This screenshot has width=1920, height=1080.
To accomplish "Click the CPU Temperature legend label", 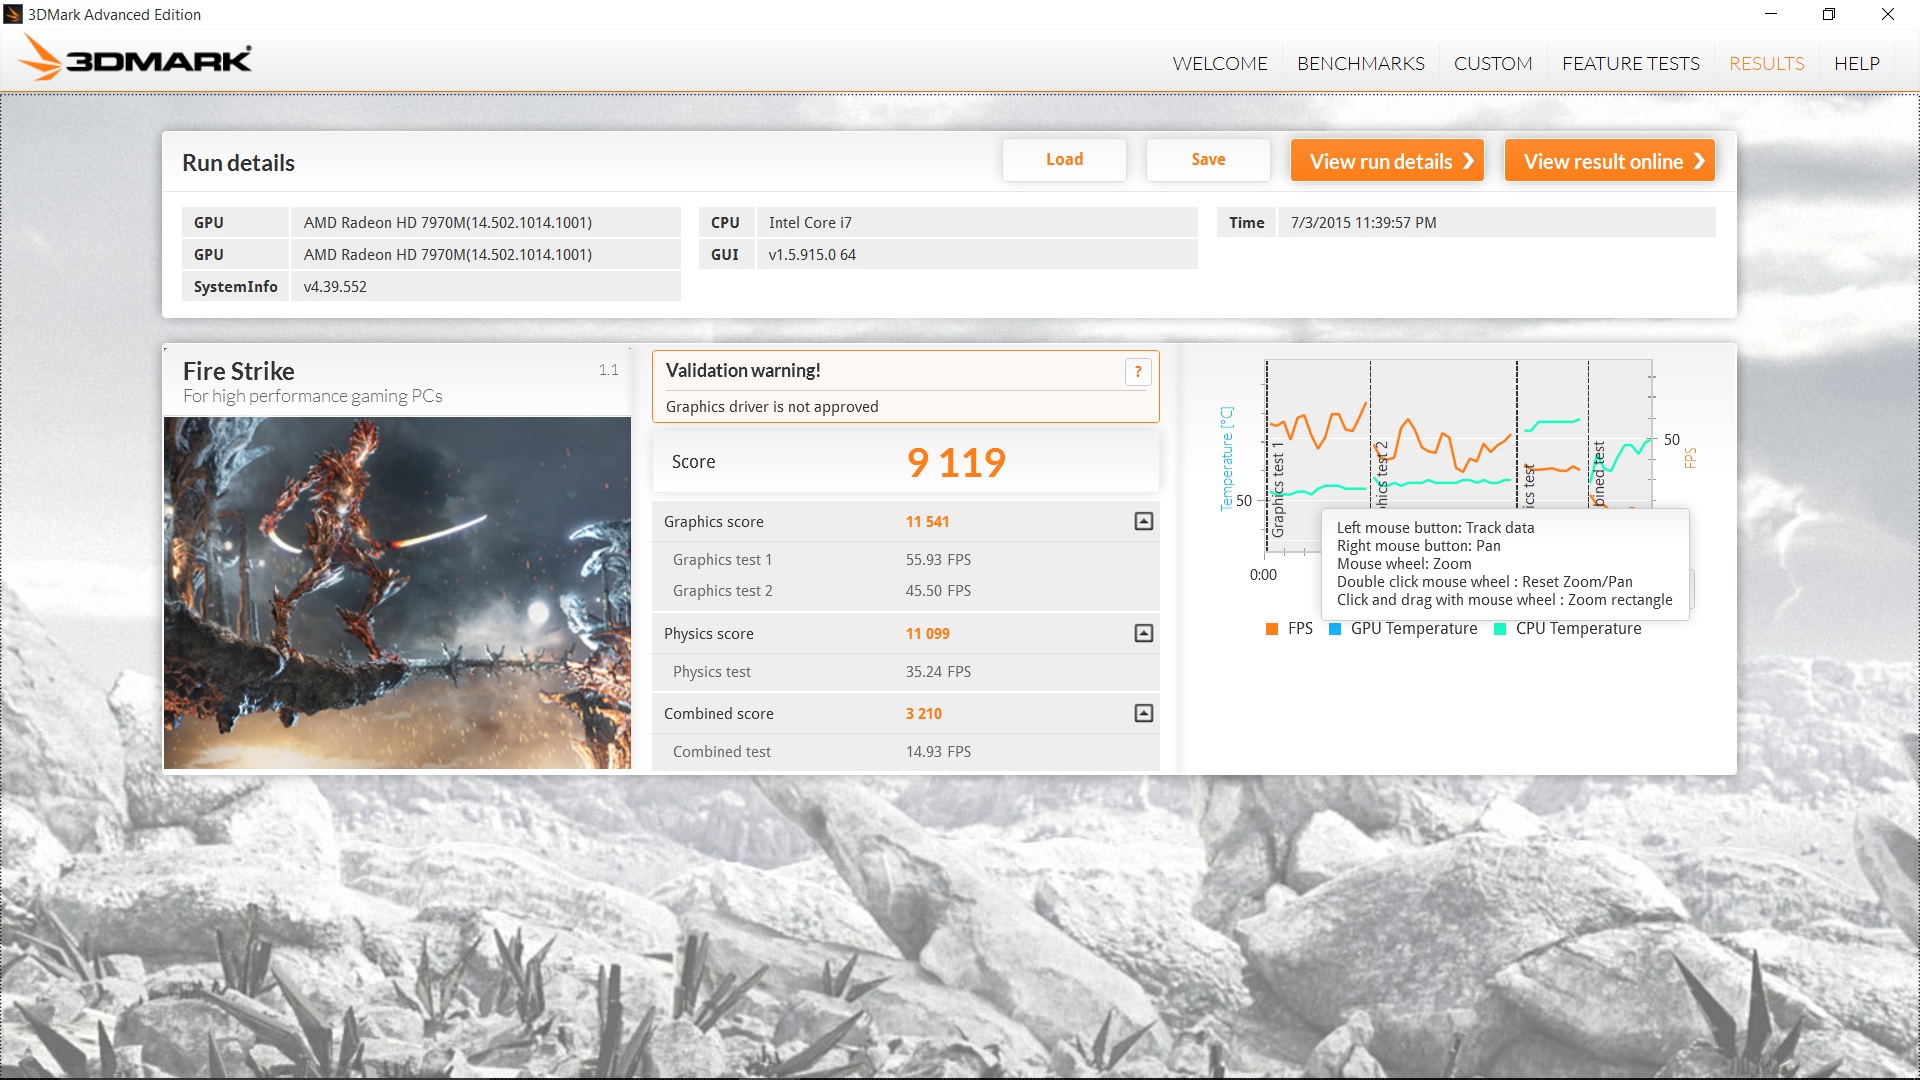I will click(x=1578, y=629).
